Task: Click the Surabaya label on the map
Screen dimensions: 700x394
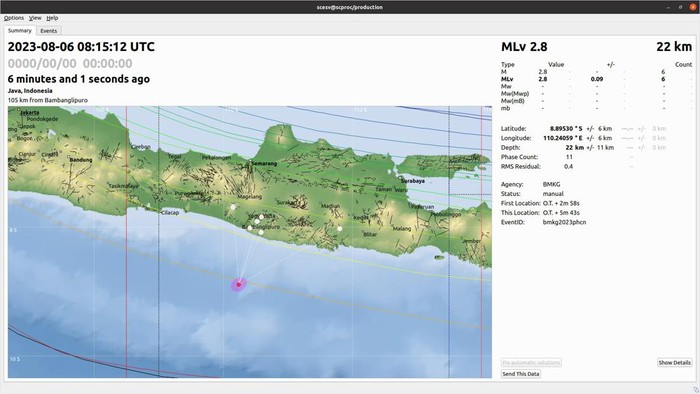Action: [412, 181]
